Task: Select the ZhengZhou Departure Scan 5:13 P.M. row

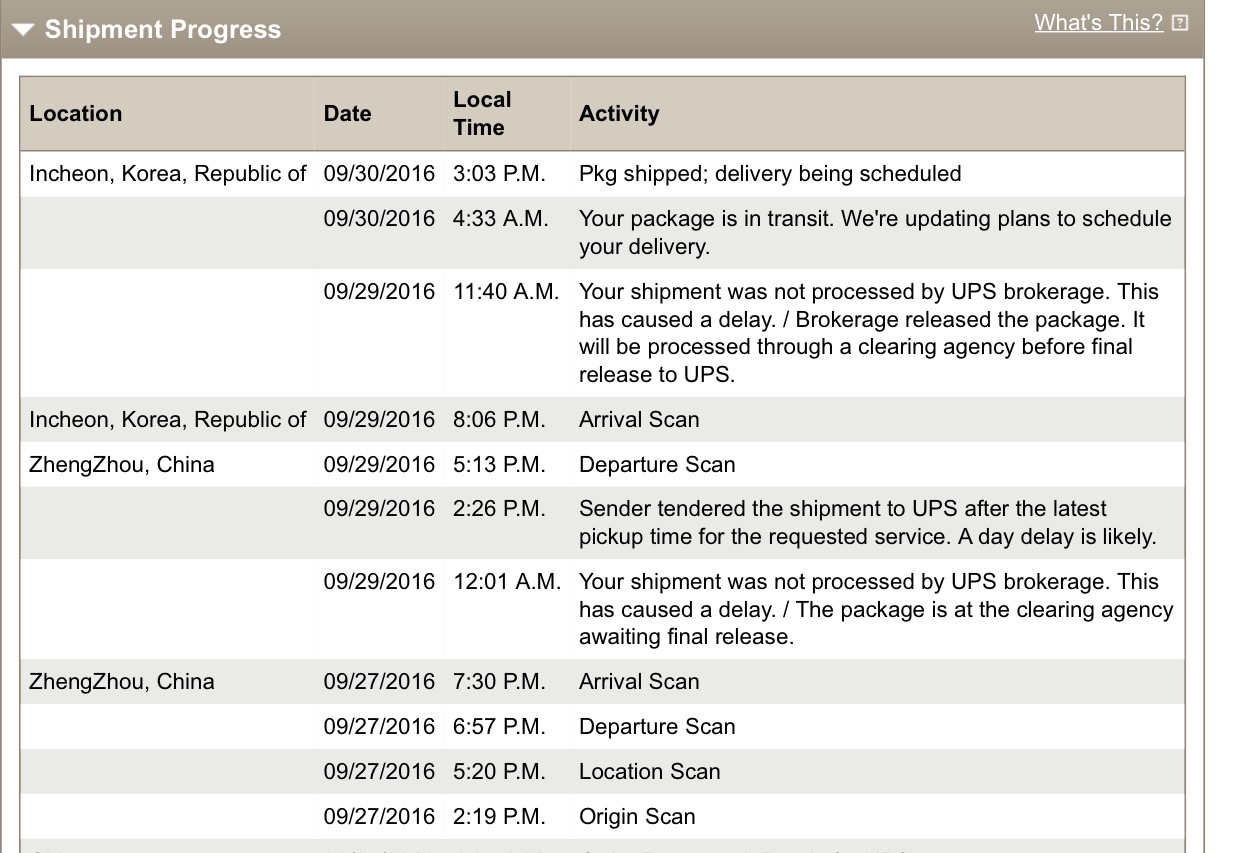Action: (602, 464)
